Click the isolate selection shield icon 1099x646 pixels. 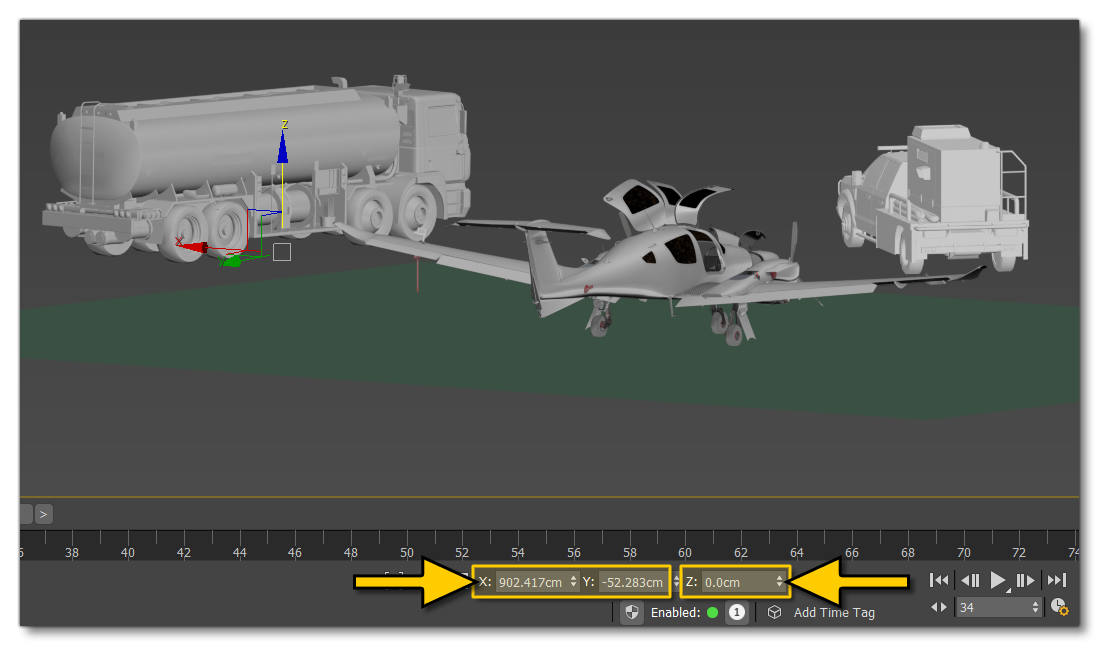click(631, 612)
